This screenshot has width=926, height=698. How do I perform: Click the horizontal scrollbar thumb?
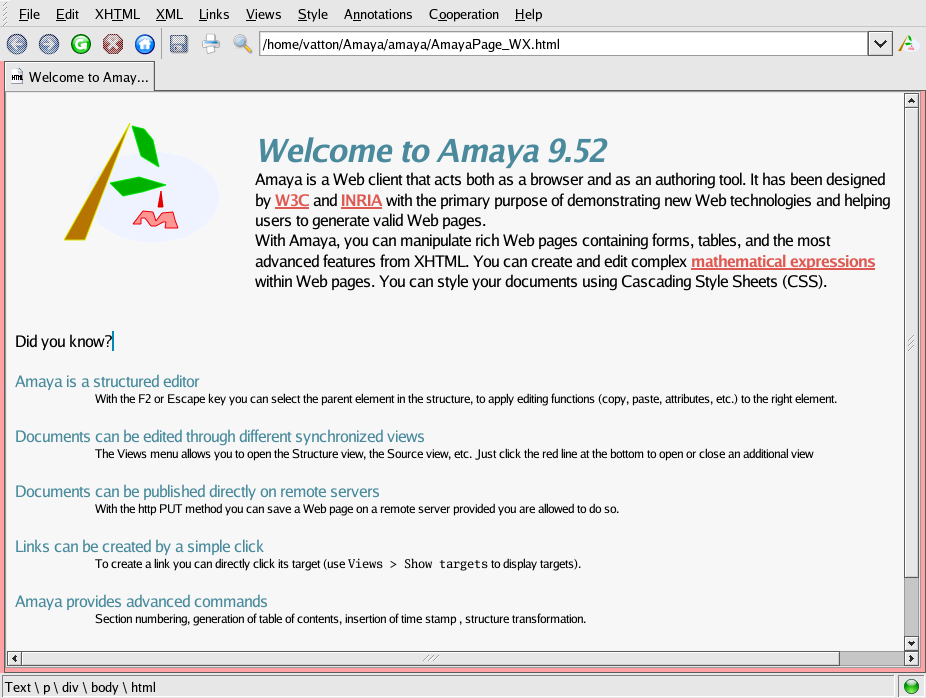tap(431, 658)
